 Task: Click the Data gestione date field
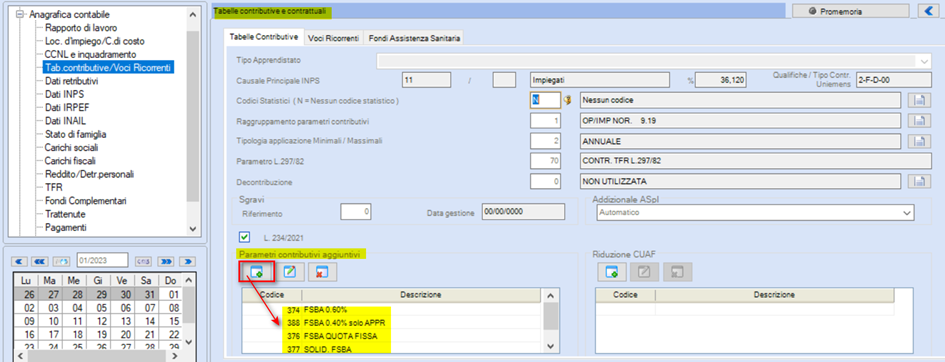pyautogui.click(x=523, y=213)
